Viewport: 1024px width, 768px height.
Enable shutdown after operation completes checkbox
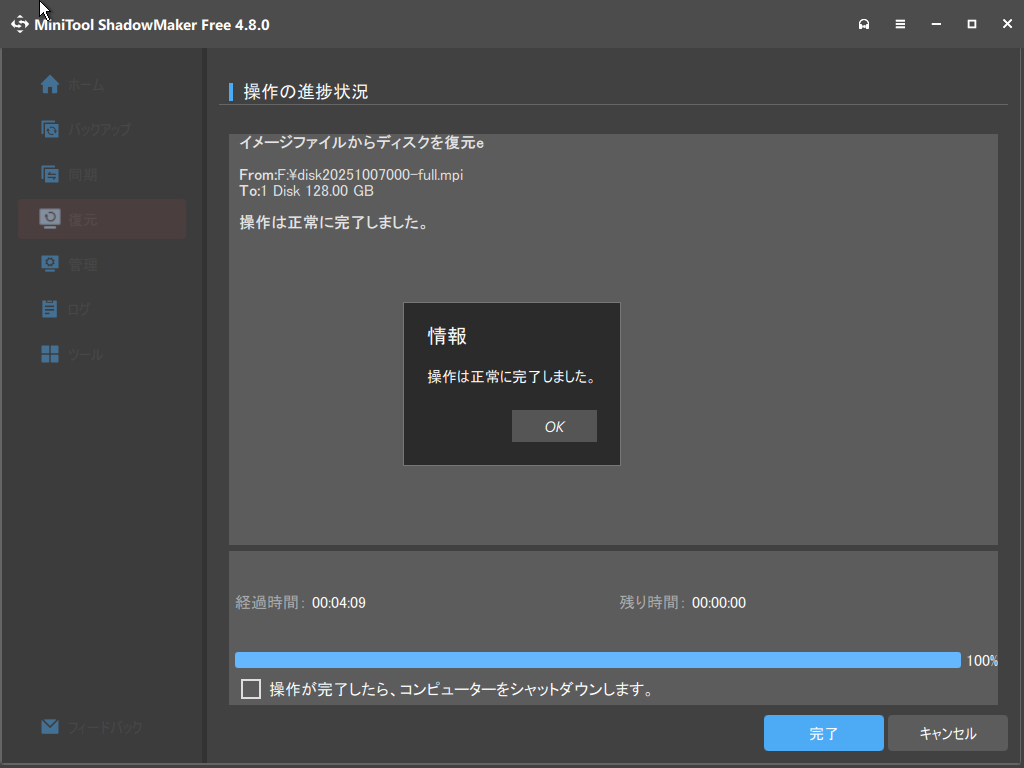tap(251, 689)
